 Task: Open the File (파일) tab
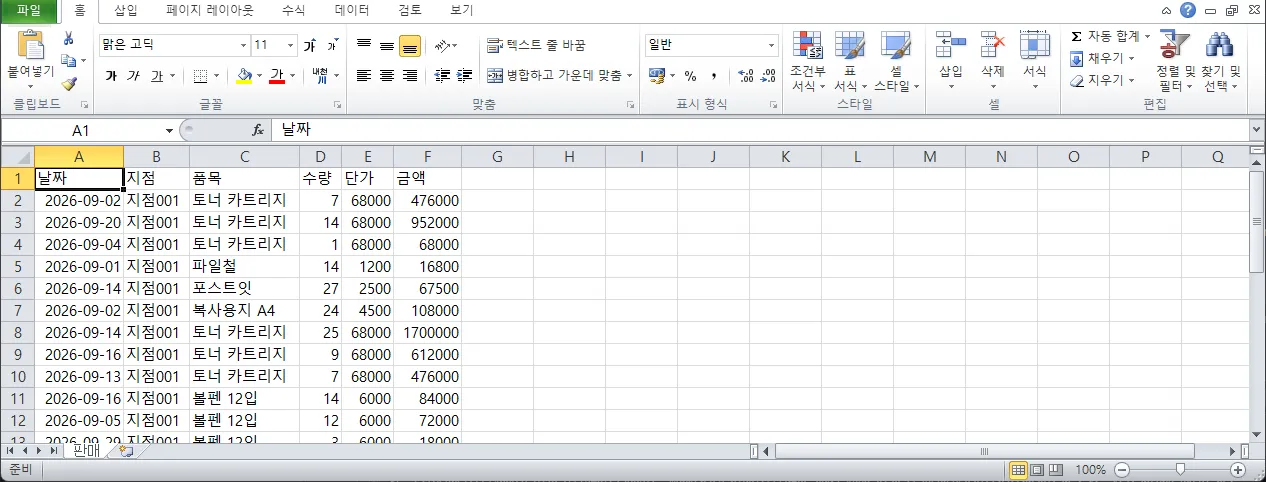(x=29, y=11)
